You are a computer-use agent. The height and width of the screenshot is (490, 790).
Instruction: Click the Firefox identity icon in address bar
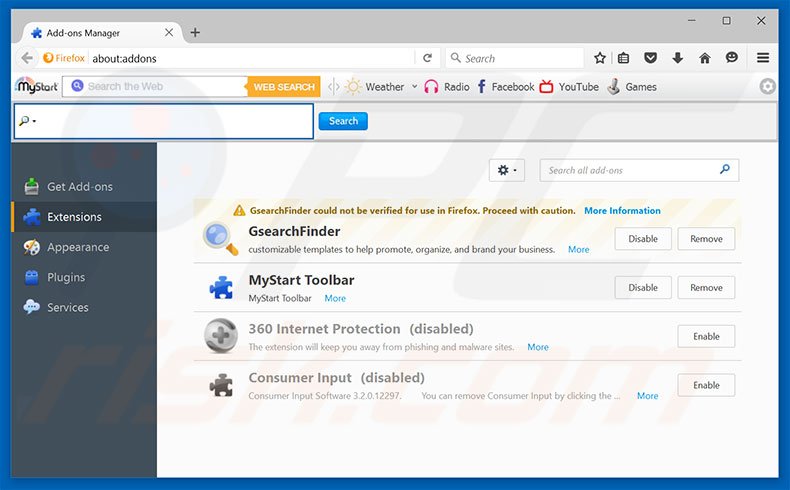pos(64,58)
